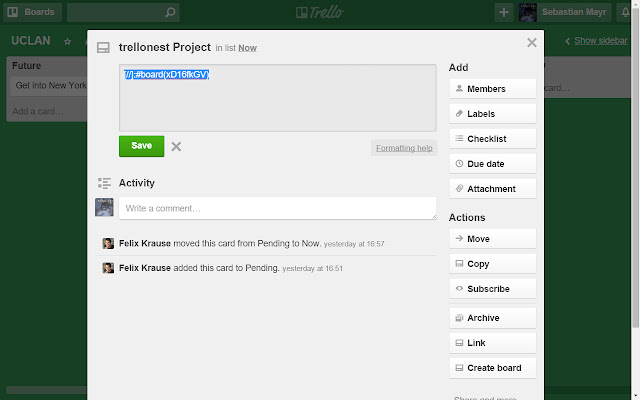Click the horizontal board scrollbar
The width and height of the screenshot is (640, 400).
click(47, 390)
